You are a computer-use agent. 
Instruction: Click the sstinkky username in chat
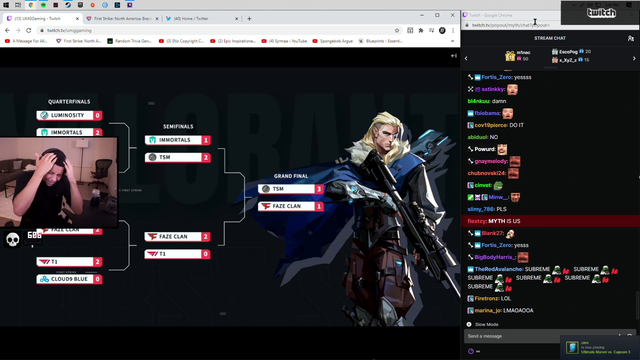pos(493,89)
